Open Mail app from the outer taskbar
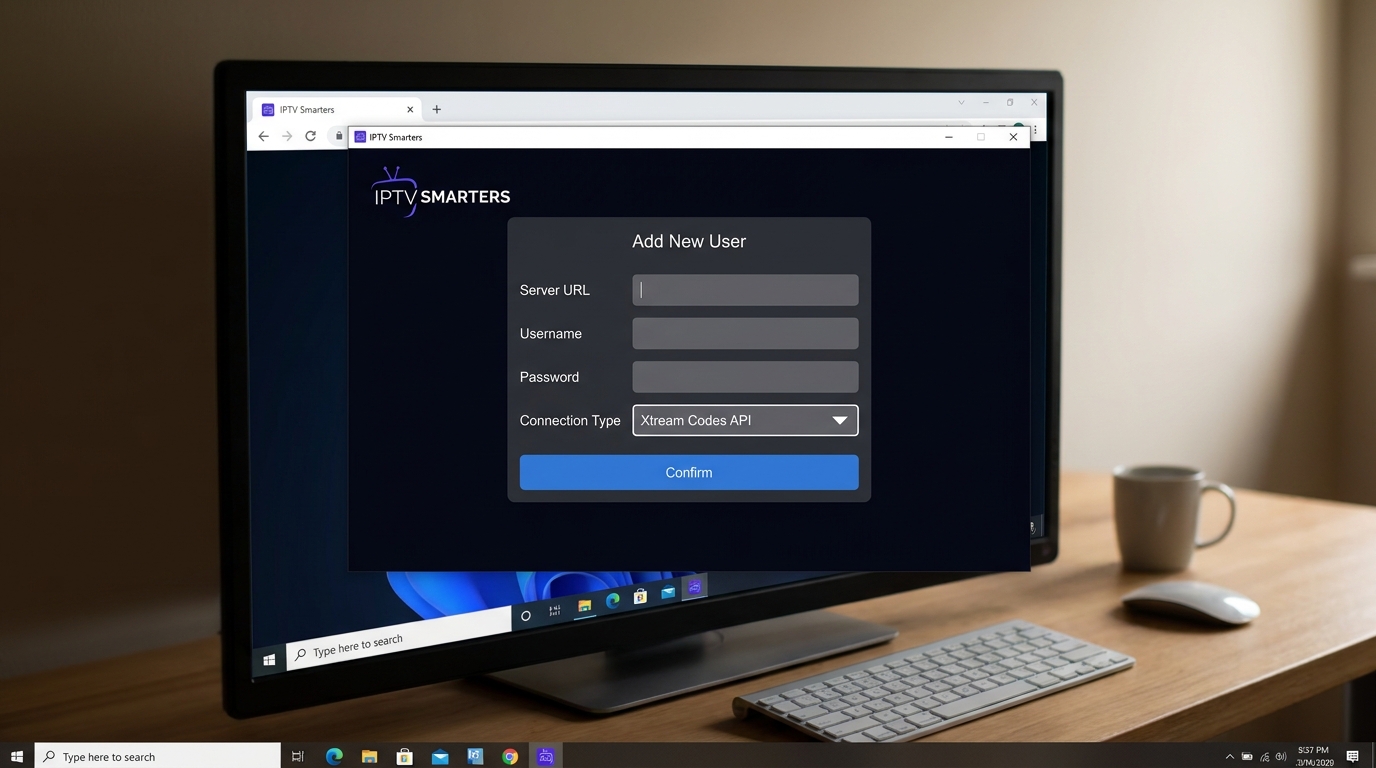The width and height of the screenshot is (1376, 768). click(440, 756)
